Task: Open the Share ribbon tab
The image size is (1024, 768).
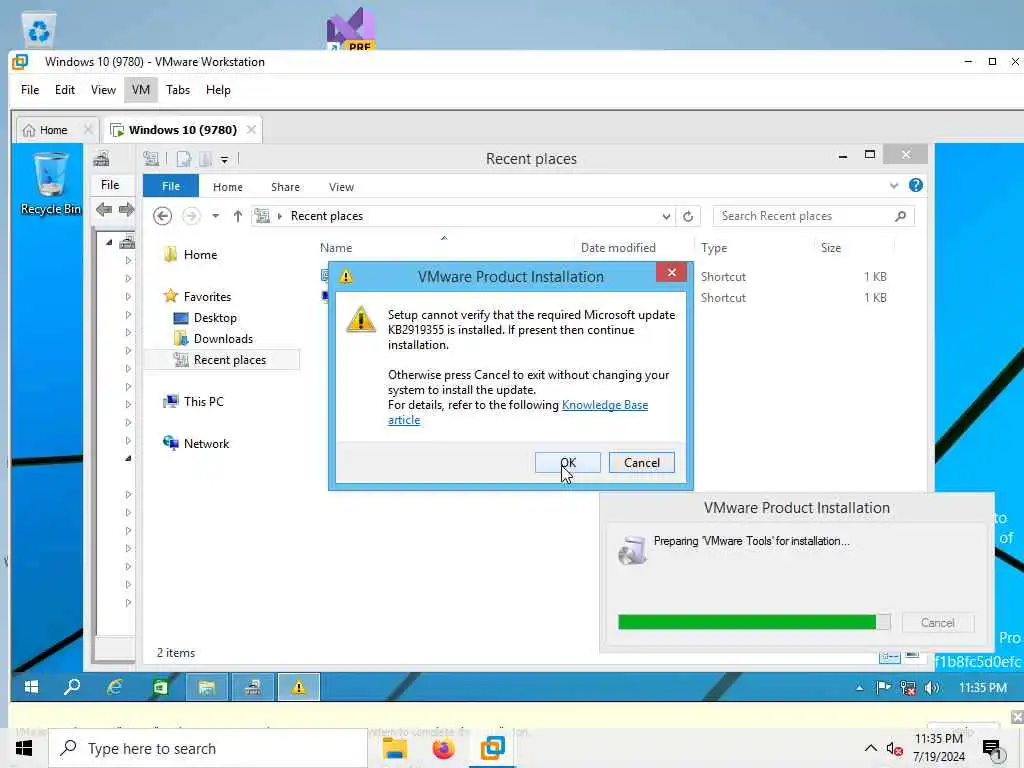Action: pyautogui.click(x=285, y=187)
